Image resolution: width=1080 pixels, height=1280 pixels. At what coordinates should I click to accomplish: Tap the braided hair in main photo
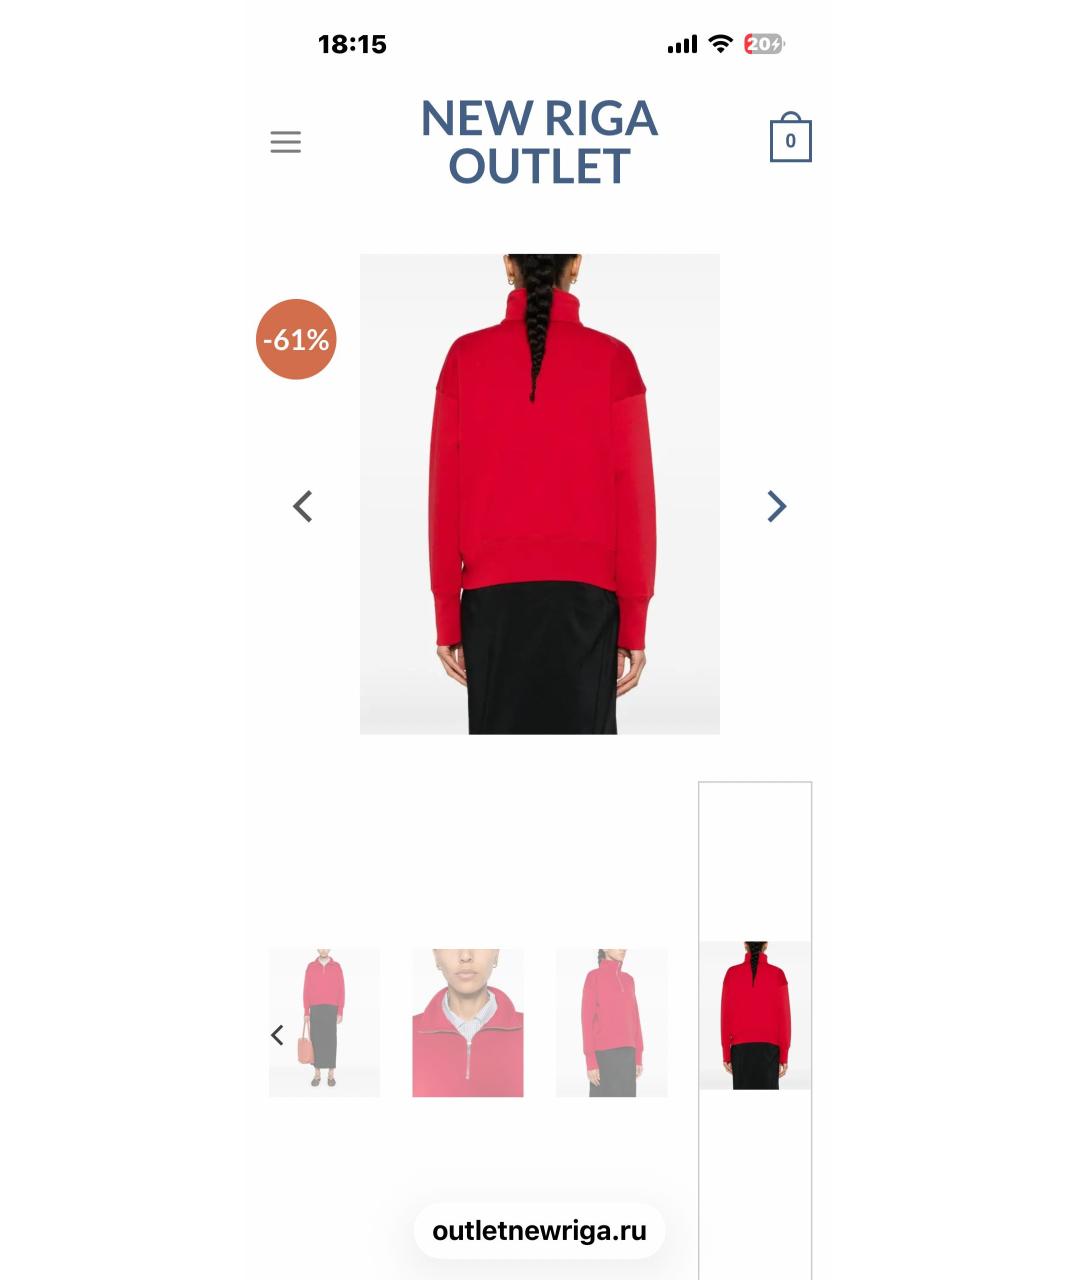coord(535,320)
